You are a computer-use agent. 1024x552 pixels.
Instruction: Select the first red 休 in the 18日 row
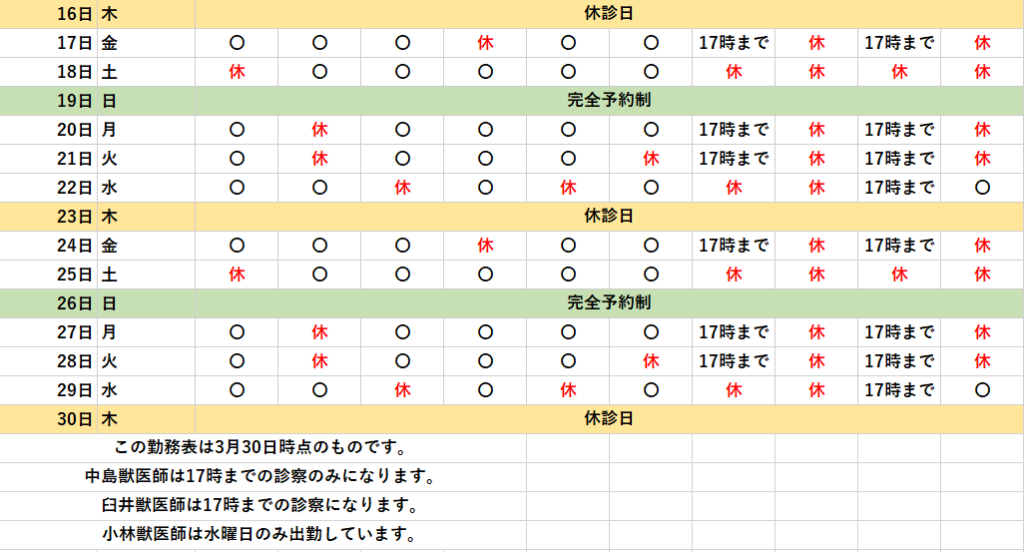(x=237, y=72)
